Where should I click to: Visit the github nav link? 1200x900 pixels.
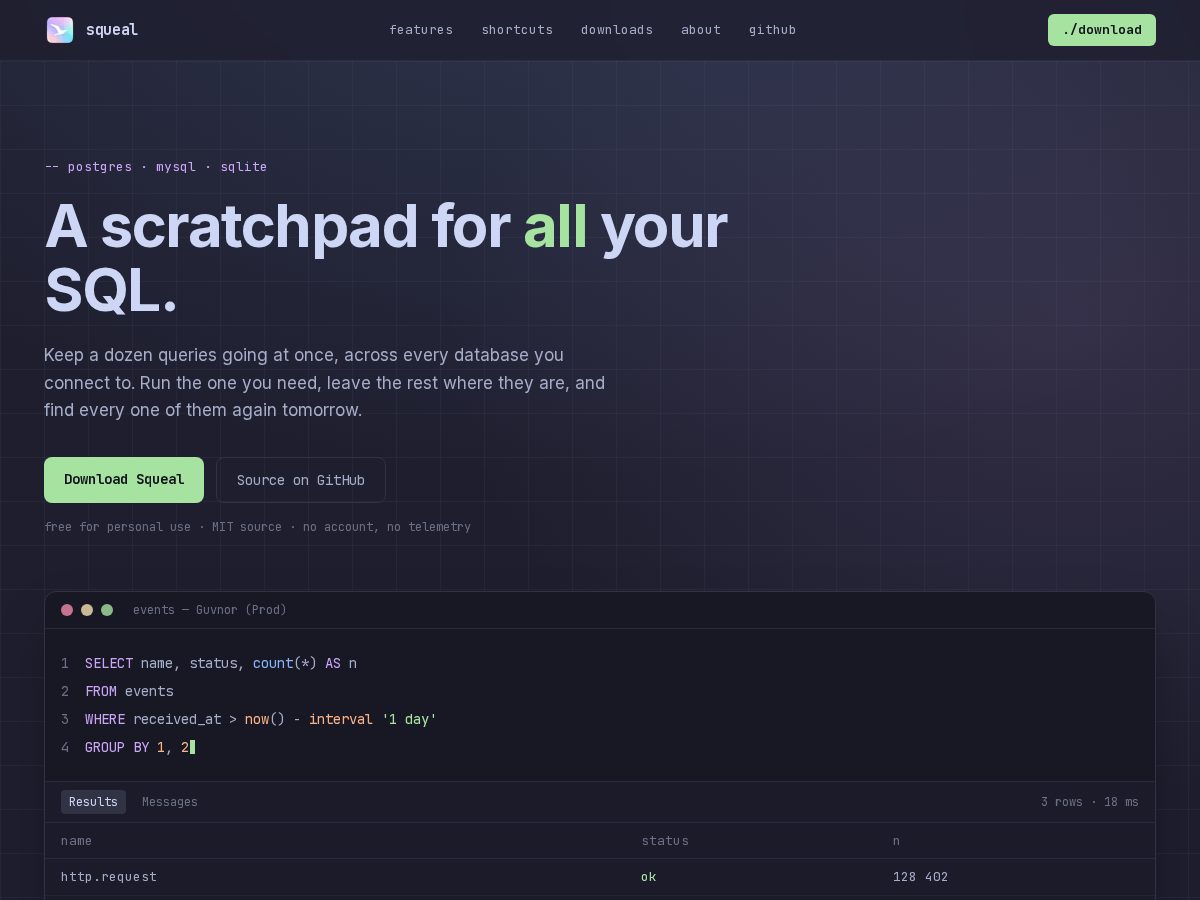point(773,30)
